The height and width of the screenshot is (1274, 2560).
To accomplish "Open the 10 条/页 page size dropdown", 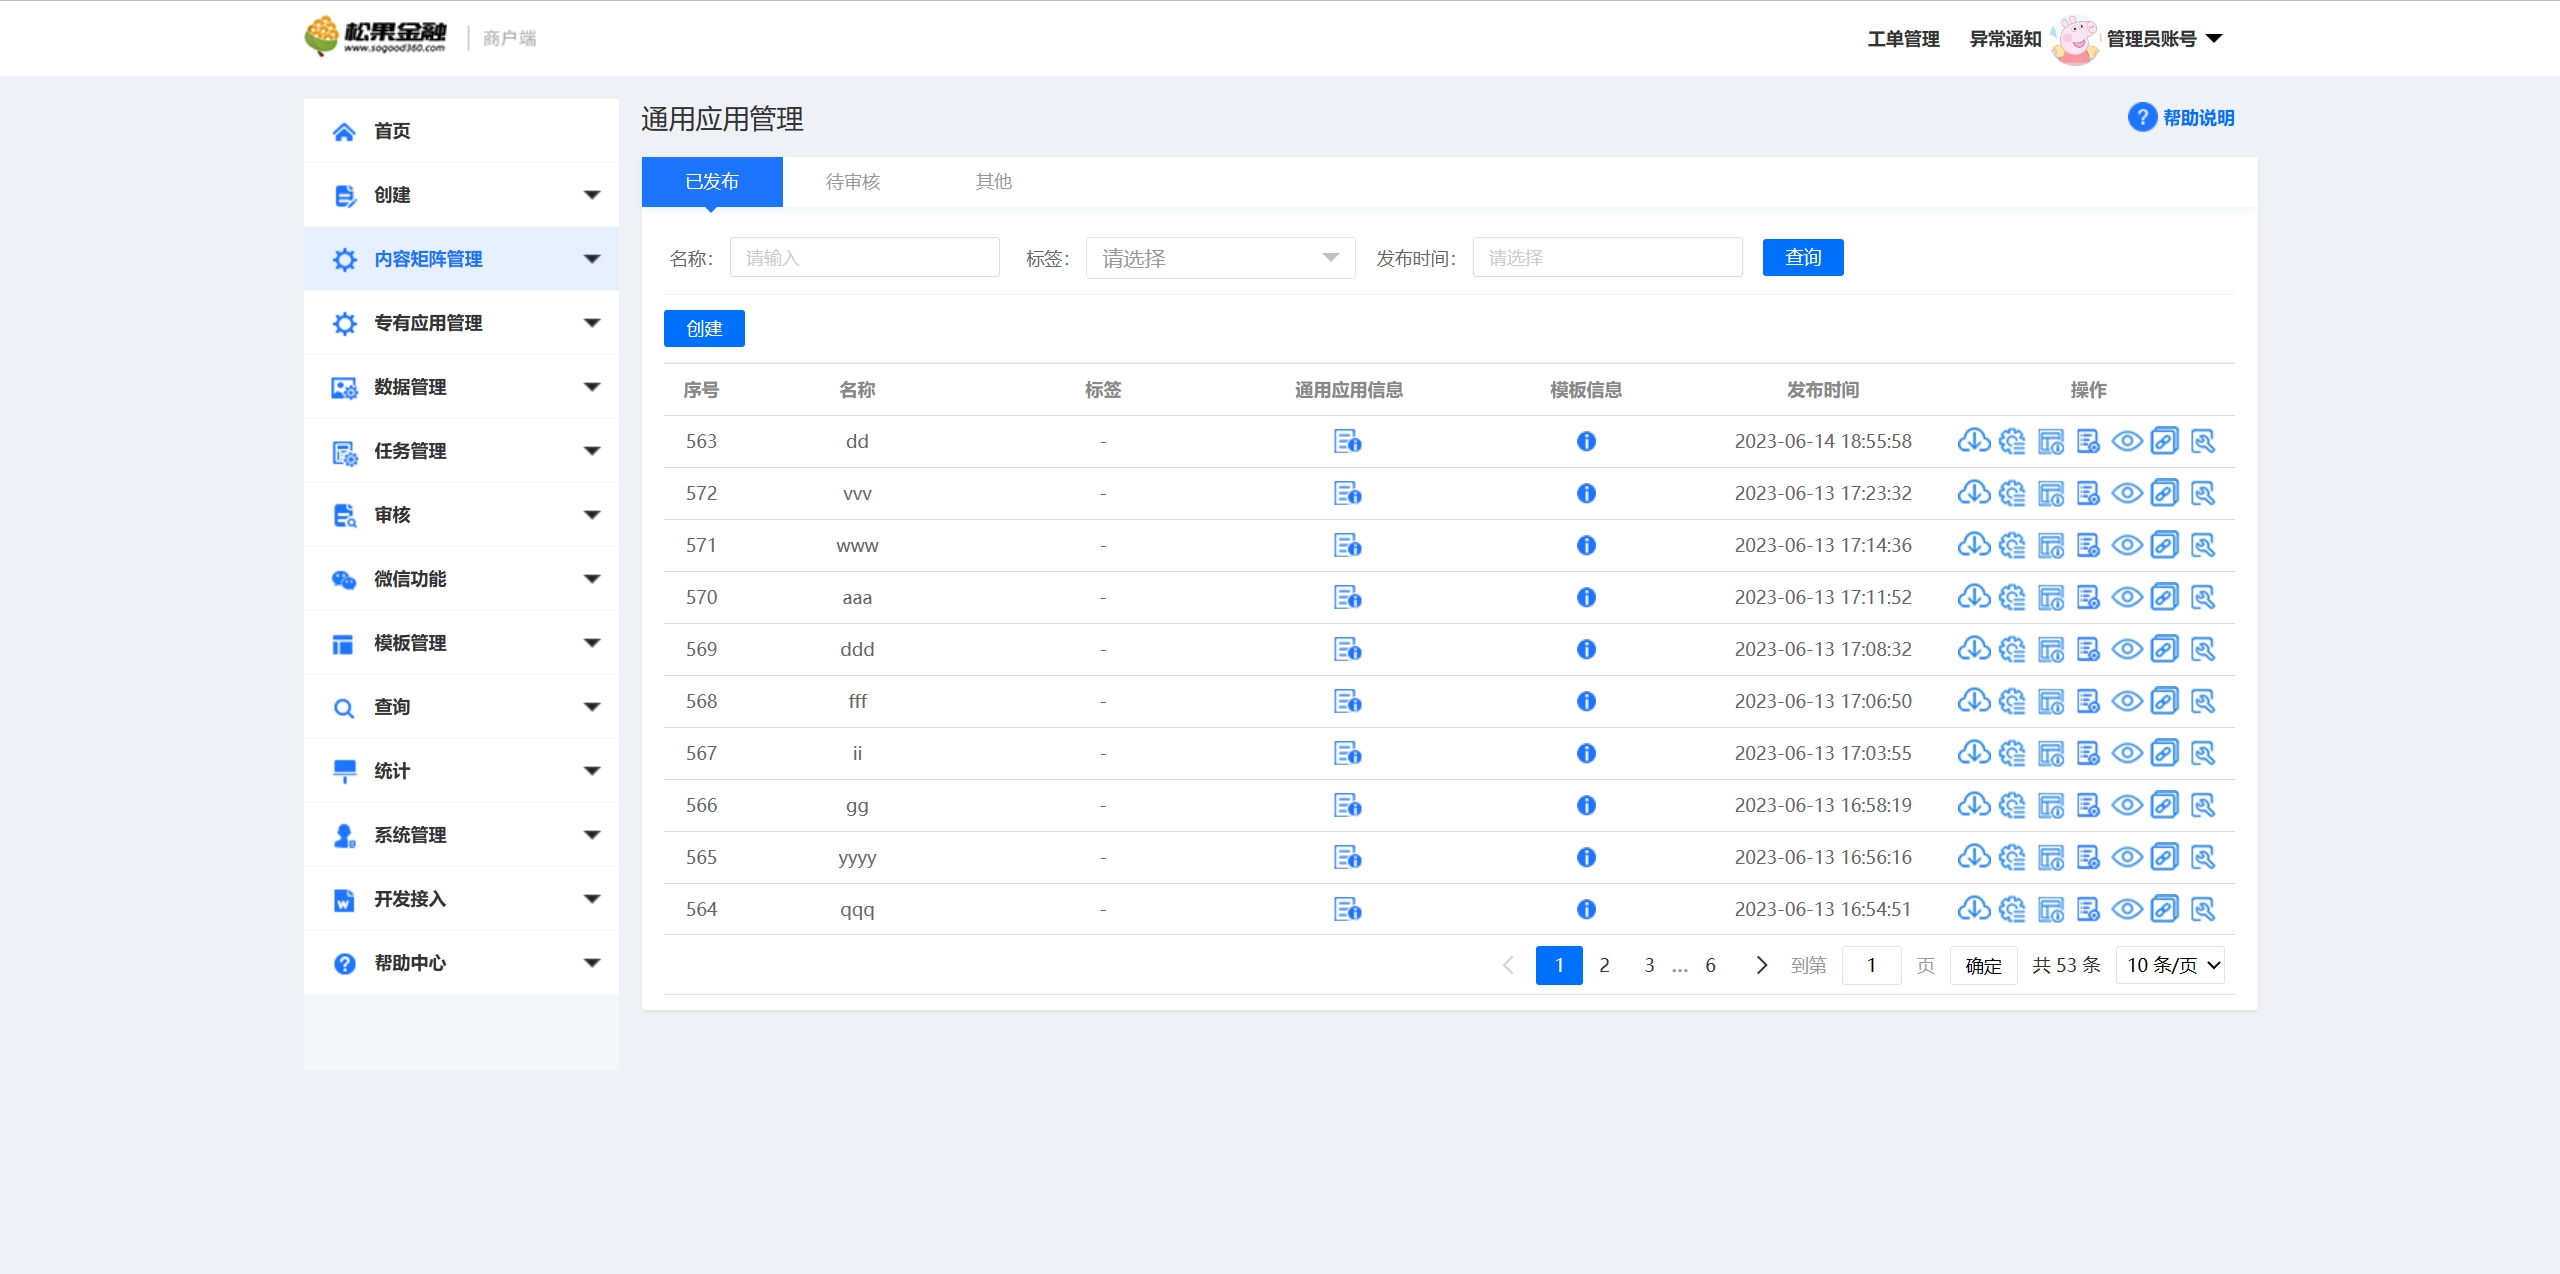I will [x=2170, y=965].
